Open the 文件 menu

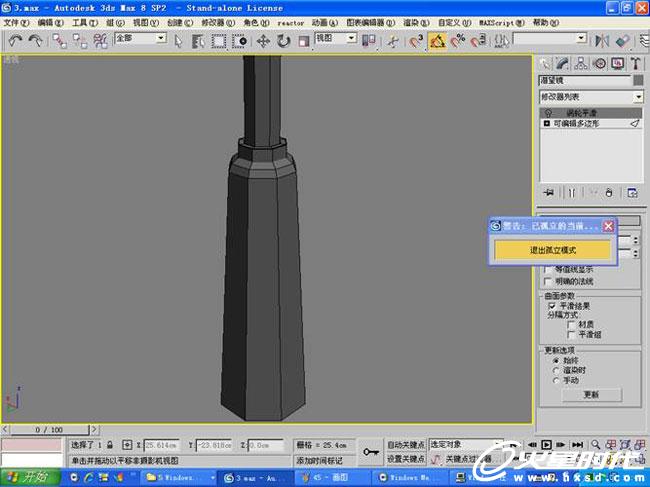click(x=16, y=23)
